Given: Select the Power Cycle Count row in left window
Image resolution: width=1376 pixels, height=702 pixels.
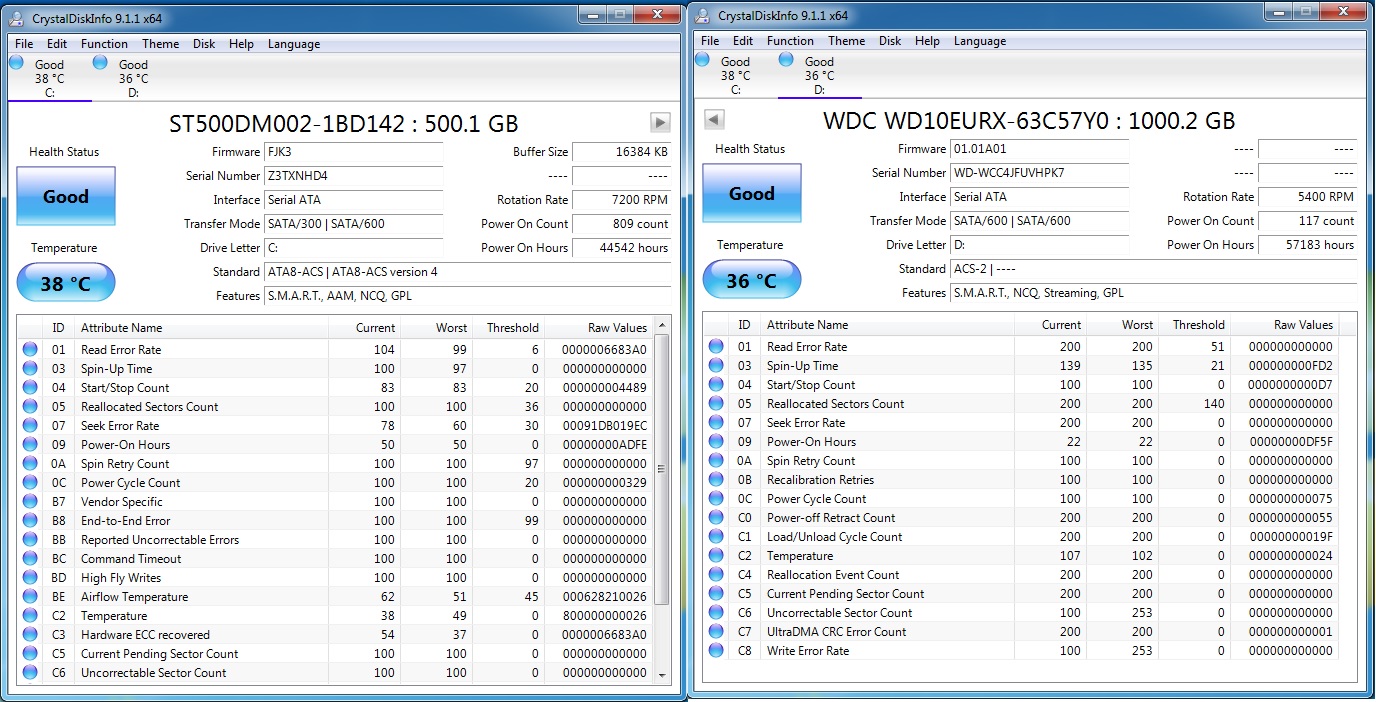Looking at the screenshot, I should click(336, 483).
